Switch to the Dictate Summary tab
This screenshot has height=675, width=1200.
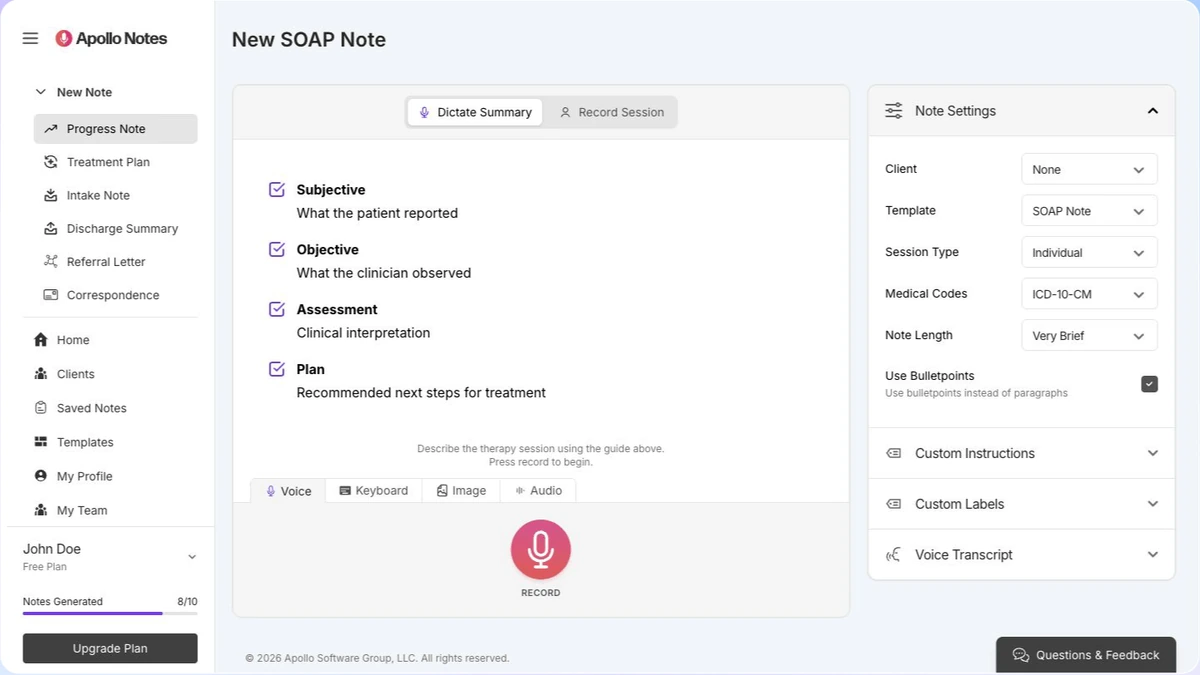point(475,112)
